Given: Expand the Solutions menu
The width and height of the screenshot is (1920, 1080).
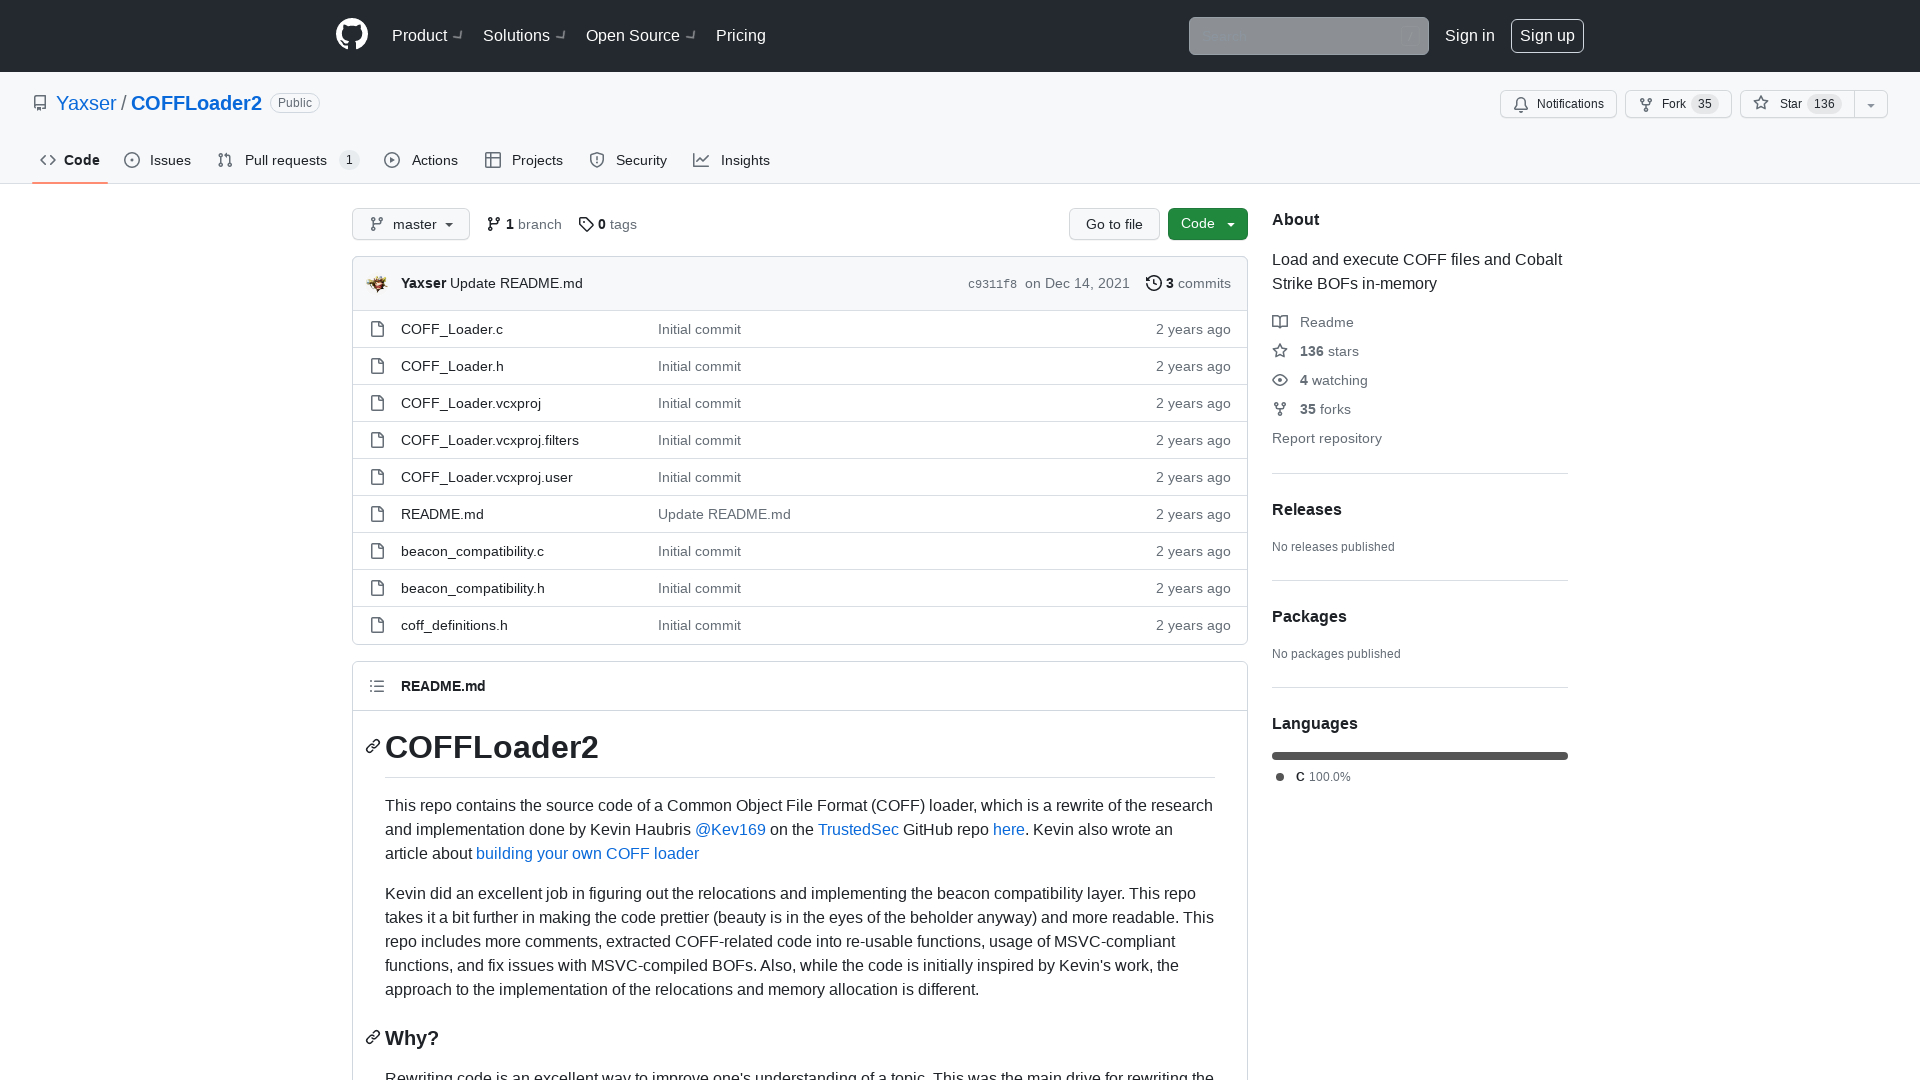Looking at the screenshot, I should 524,35.
